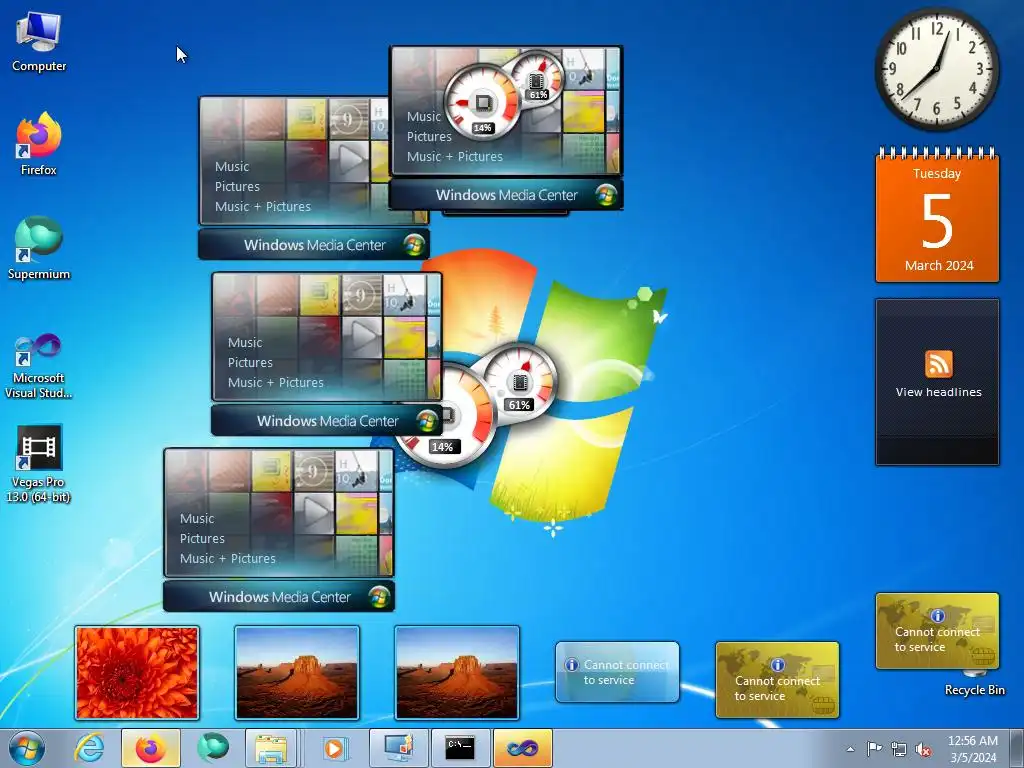Click View headlines in the feed gadget

coord(938,392)
